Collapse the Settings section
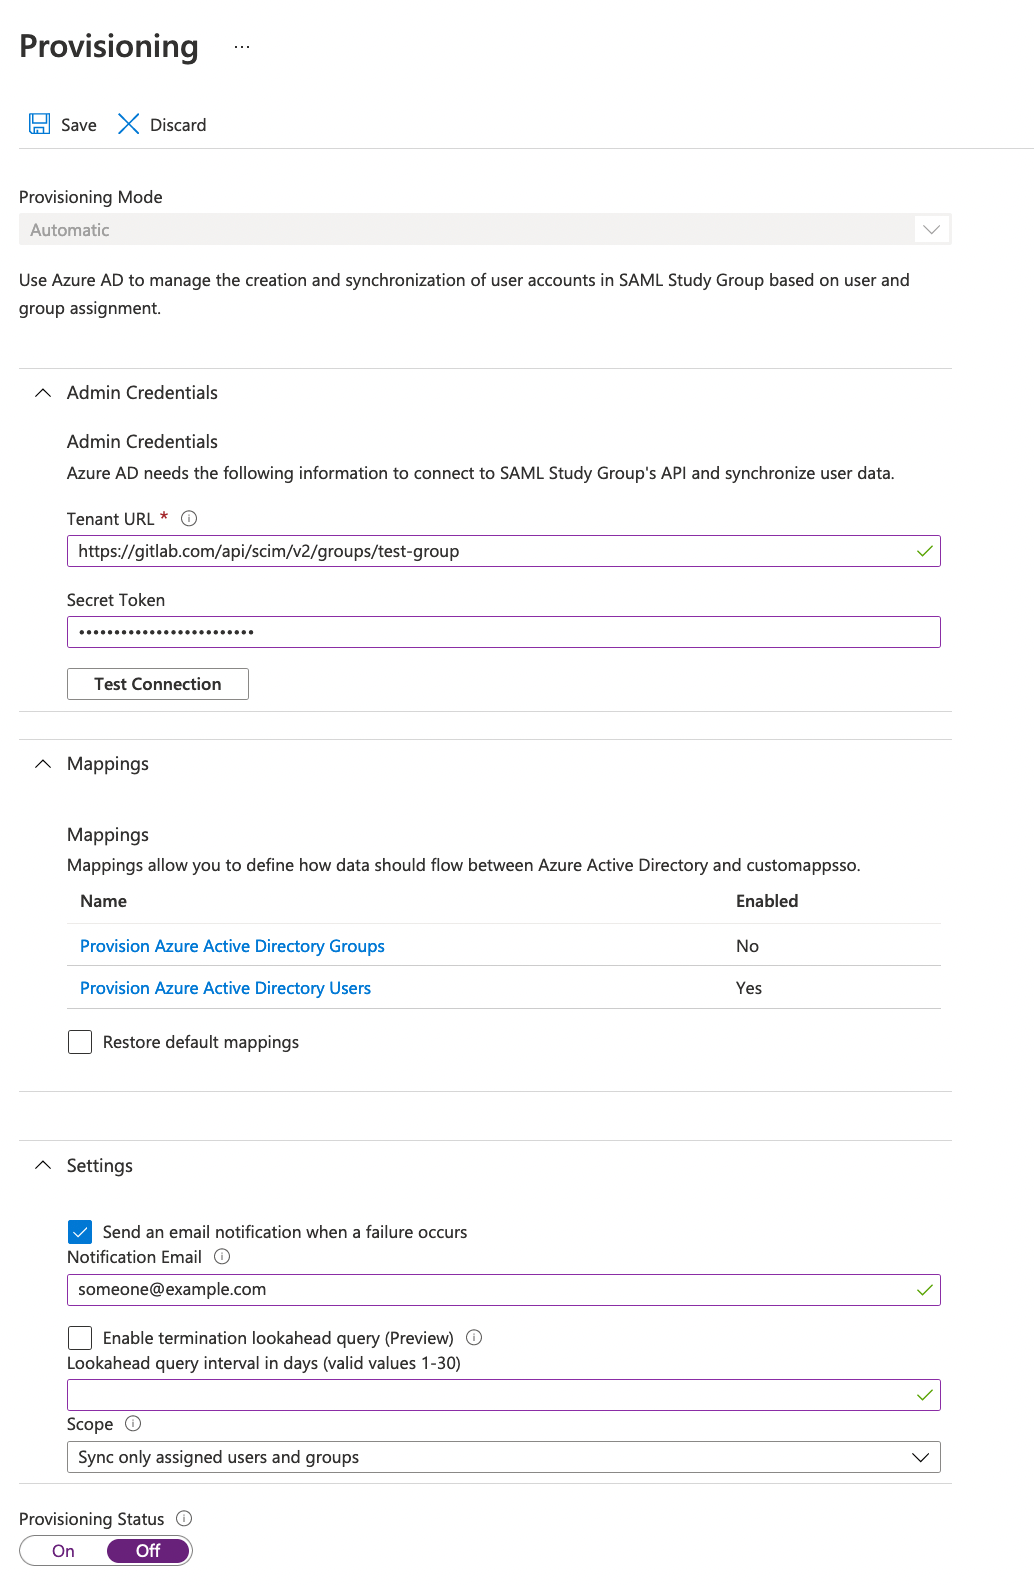 [42, 1165]
